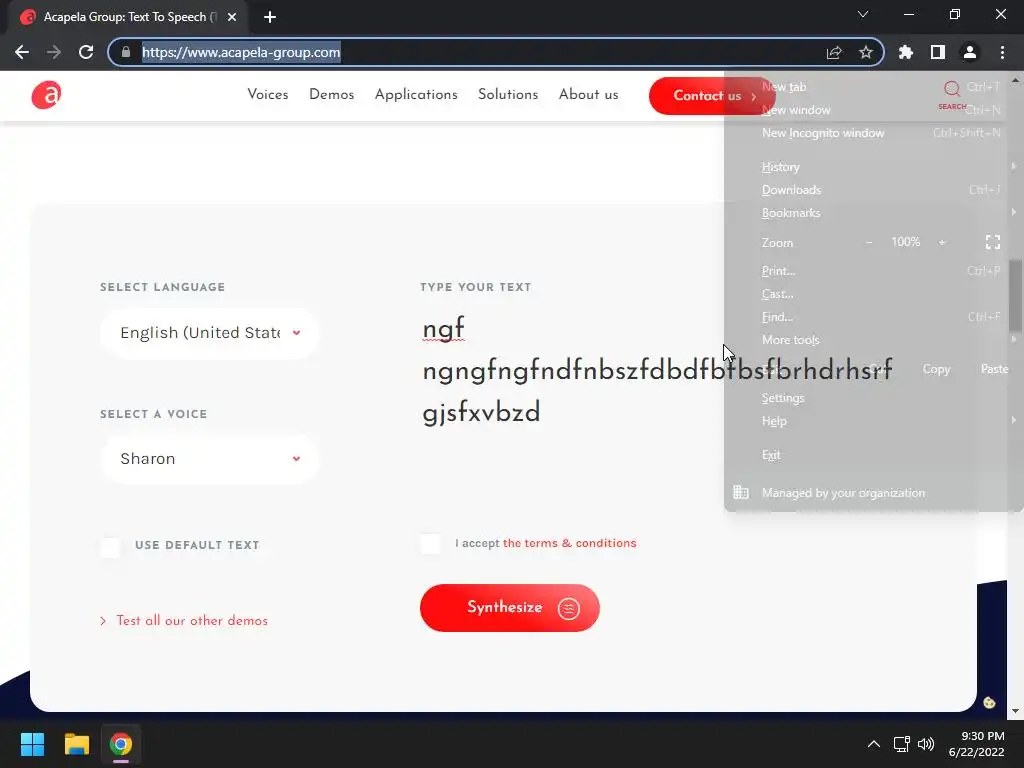Open File Explorer from the taskbar
The image size is (1024, 768).
pos(76,744)
